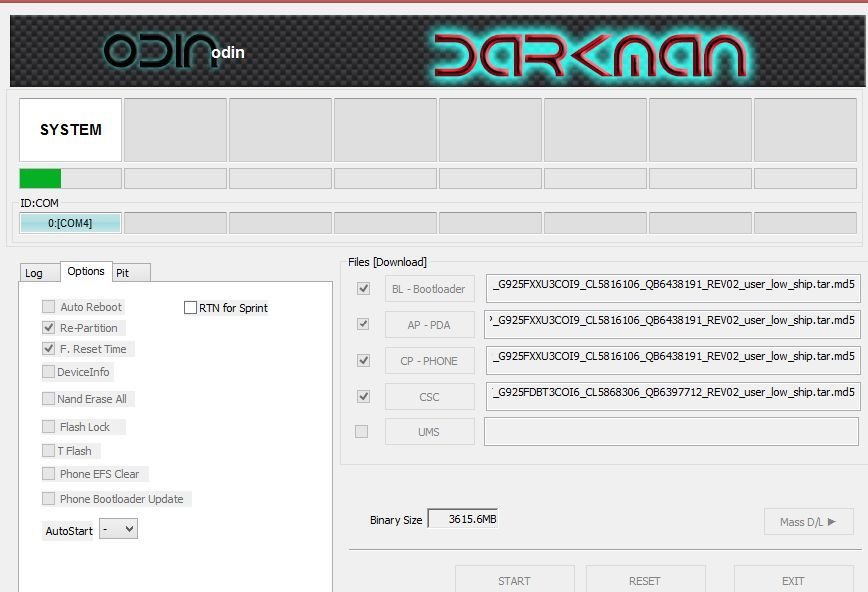Open the AutoStart dropdown
The image size is (868, 592).
coord(118,529)
